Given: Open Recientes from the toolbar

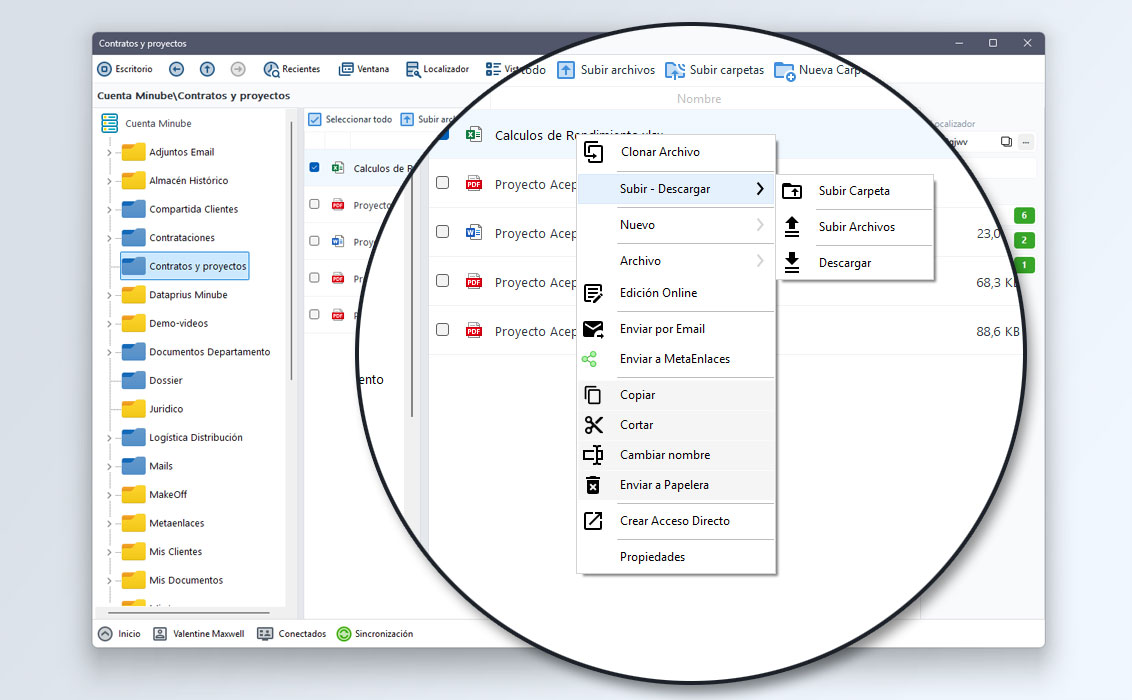Looking at the screenshot, I should click(292, 69).
